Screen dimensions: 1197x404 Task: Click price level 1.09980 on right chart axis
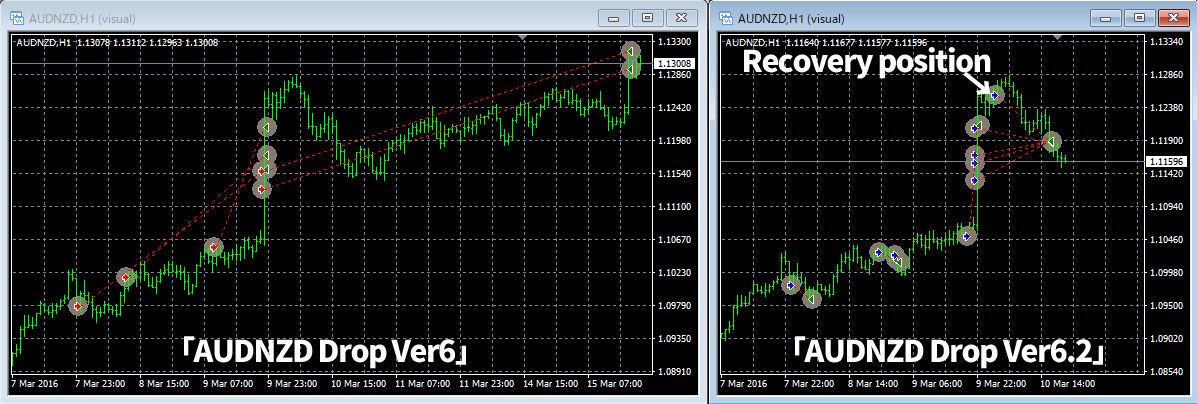coord(1166,273)
